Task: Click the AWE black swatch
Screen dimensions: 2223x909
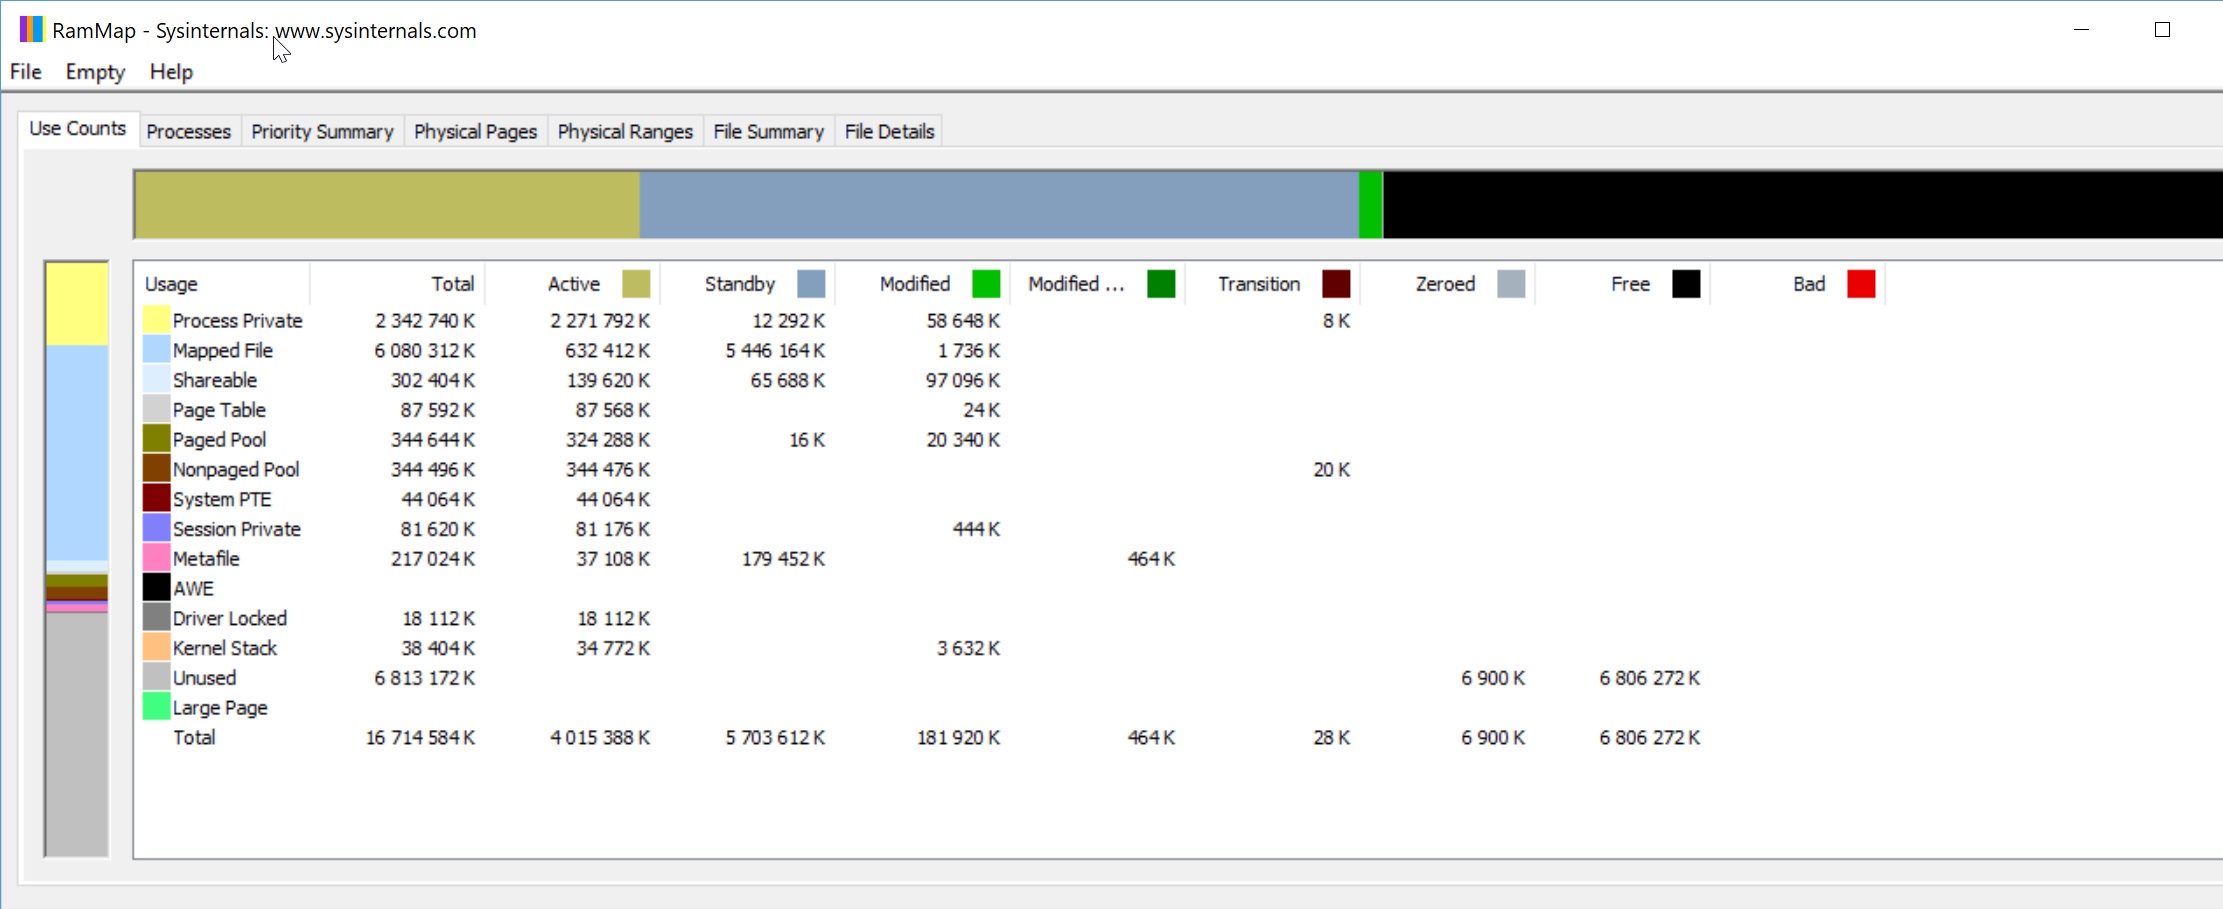Action: click(156, 588)
